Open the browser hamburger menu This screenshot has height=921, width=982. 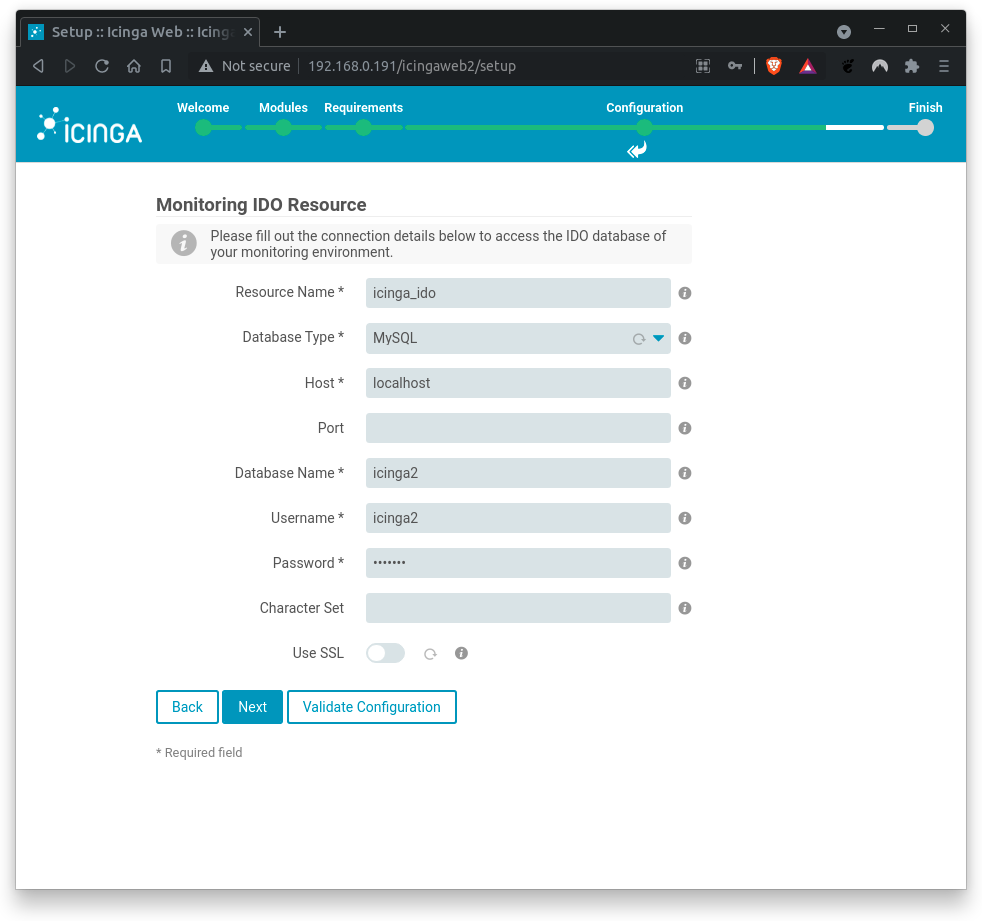[943, 66]
